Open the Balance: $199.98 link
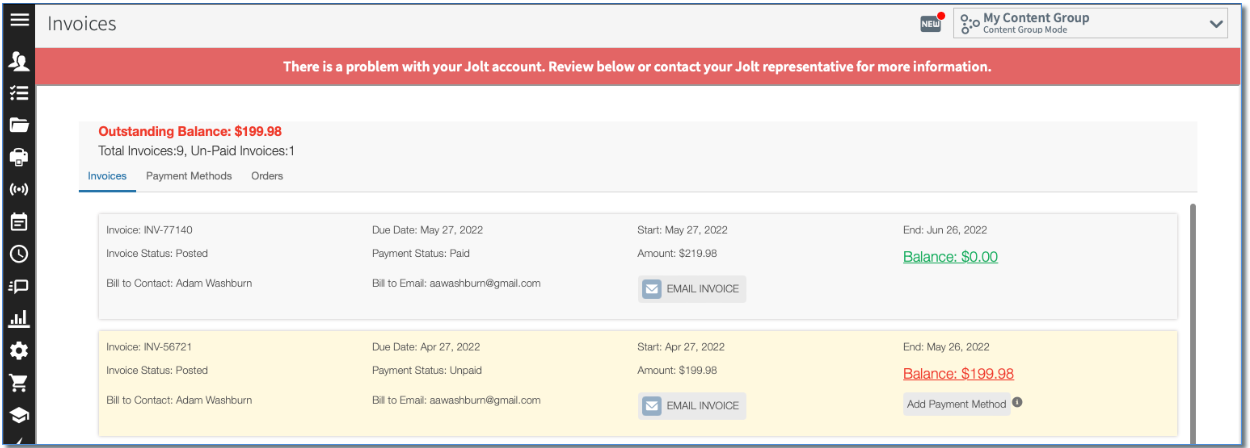The image size is (1250, 448). (958, 374)
